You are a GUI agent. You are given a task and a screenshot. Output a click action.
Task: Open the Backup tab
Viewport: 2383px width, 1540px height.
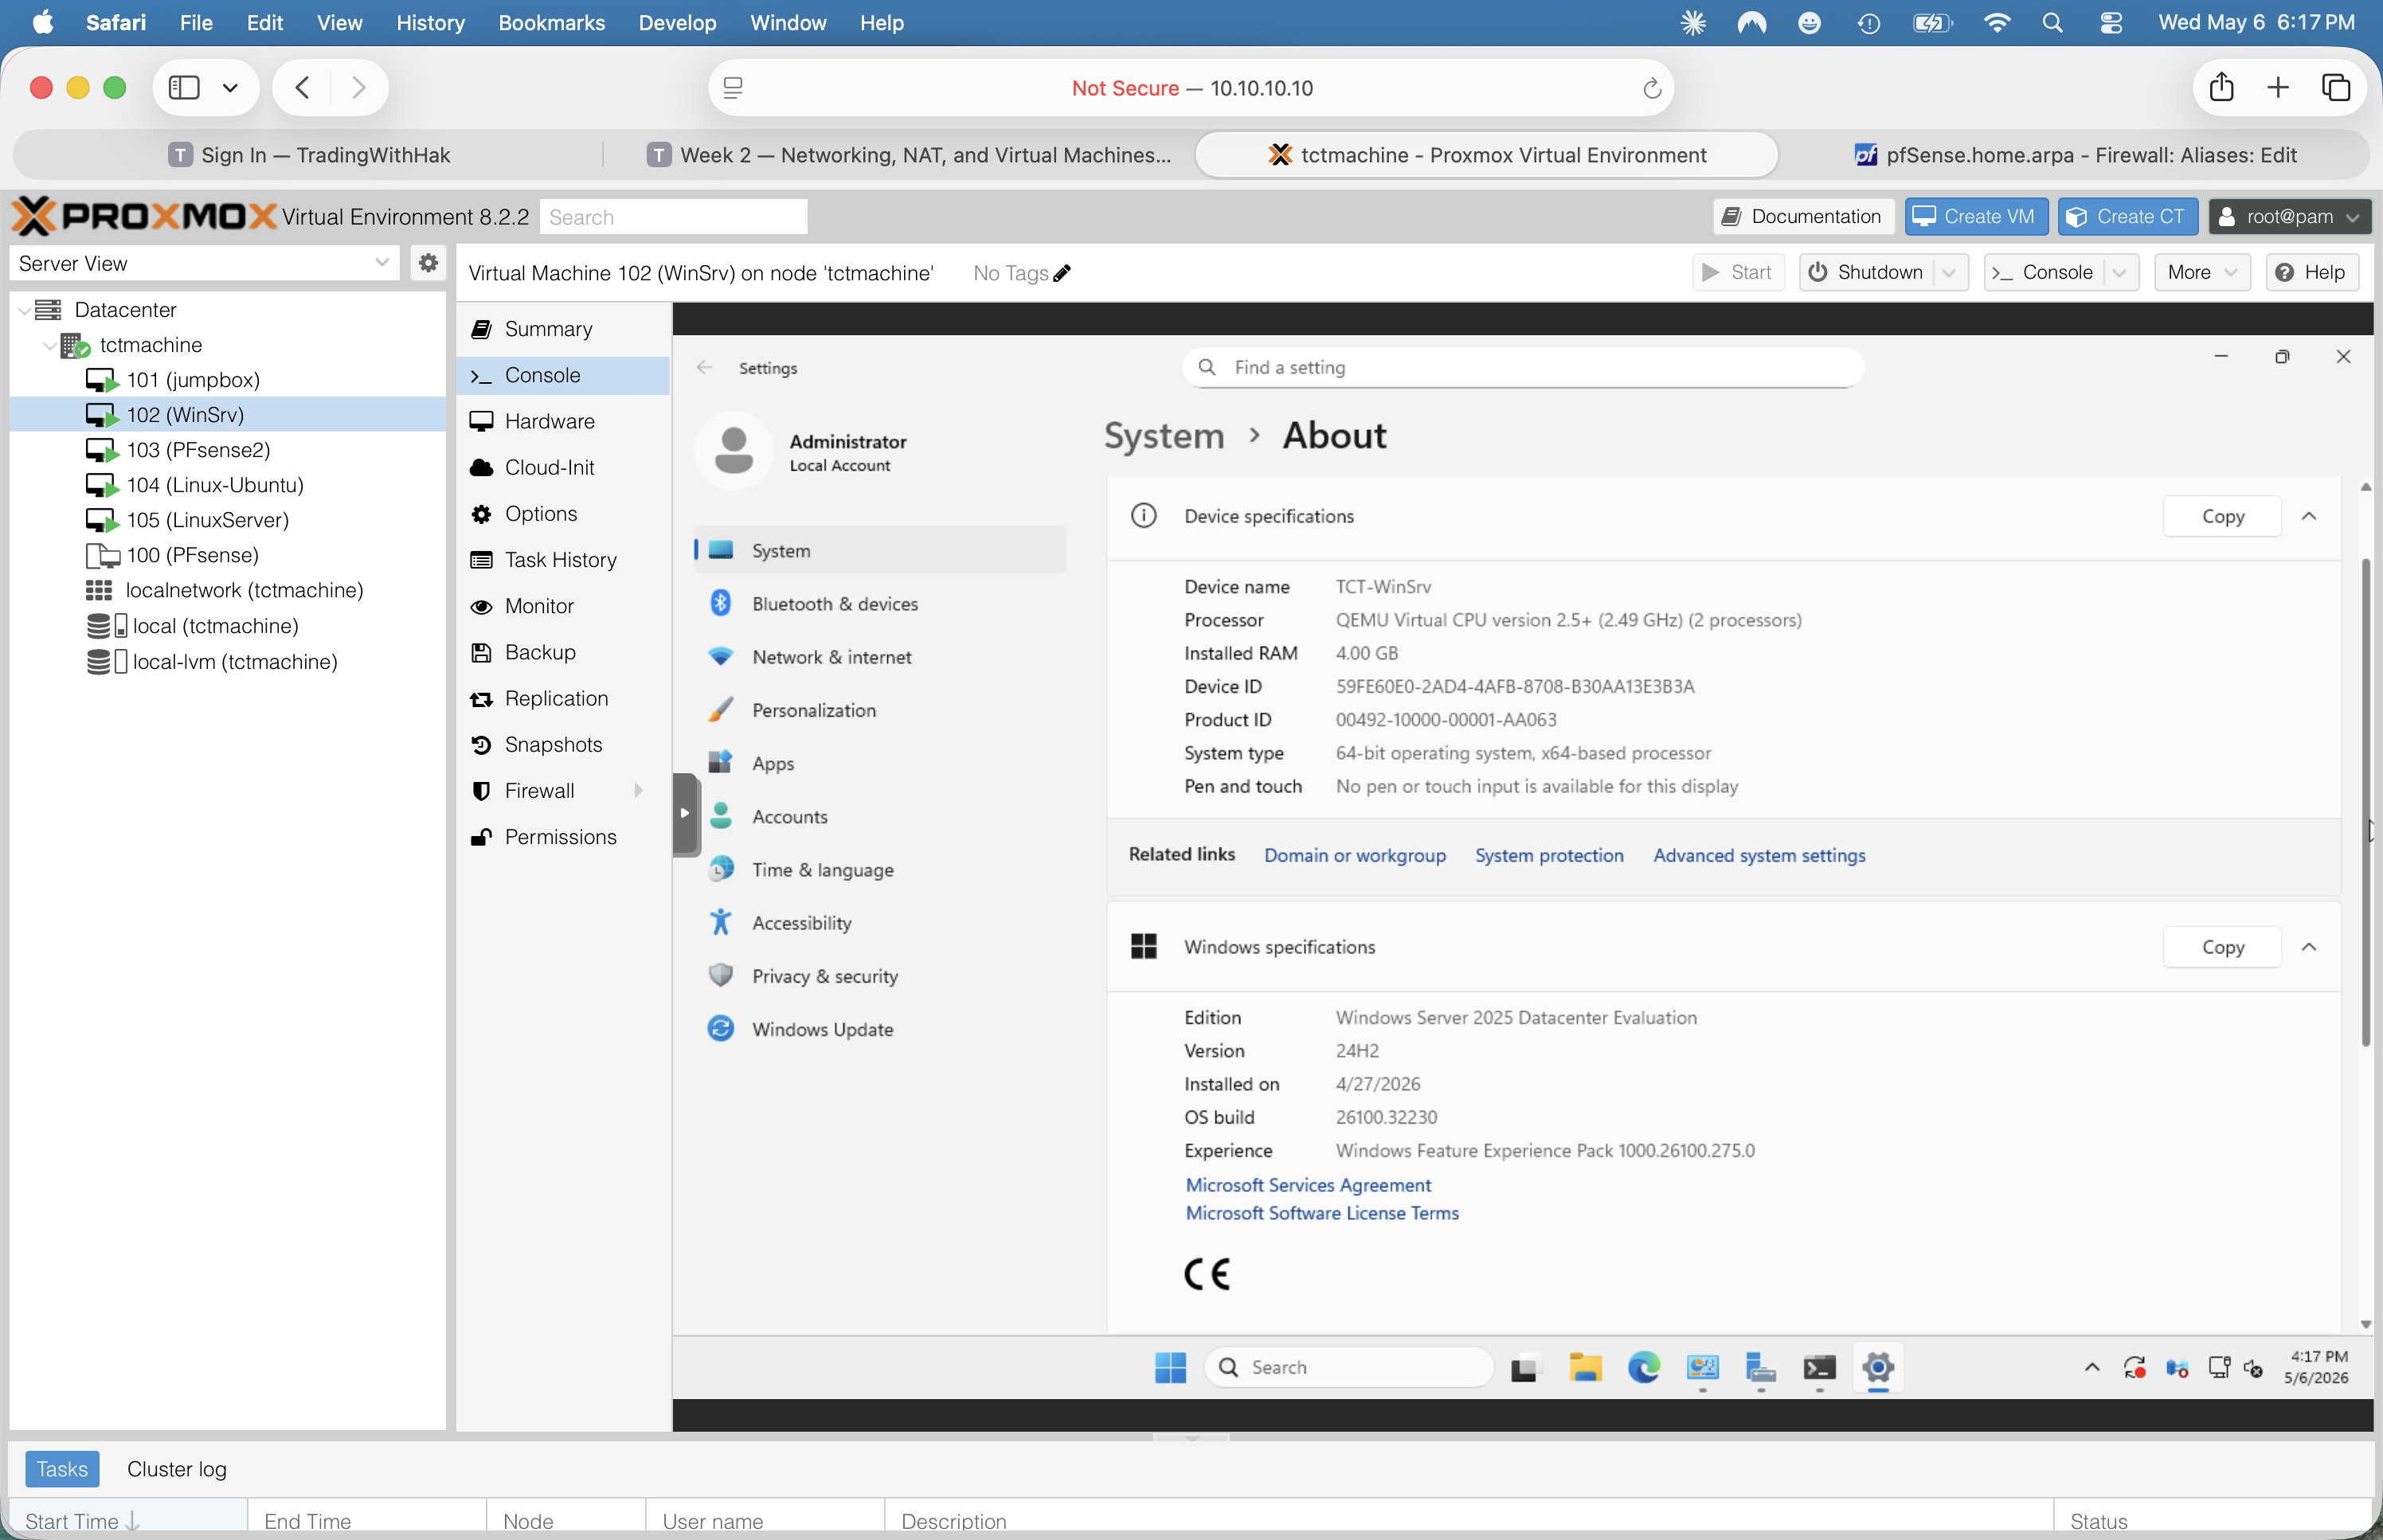[564, 652]
